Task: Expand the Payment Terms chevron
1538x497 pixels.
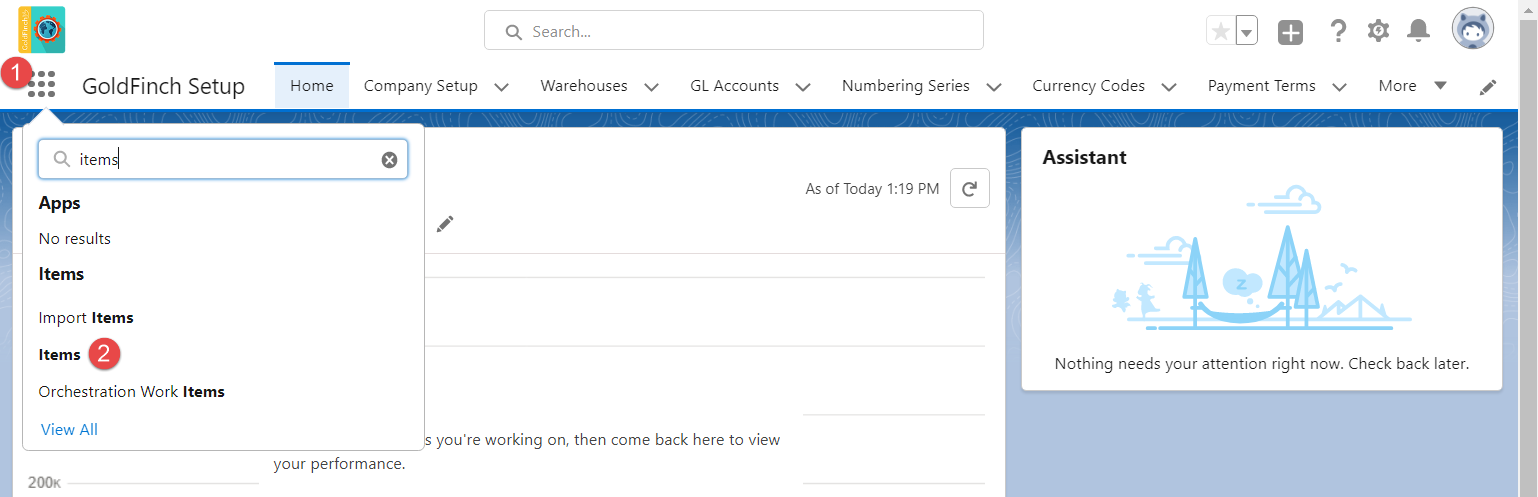Action: point(1340,87)
